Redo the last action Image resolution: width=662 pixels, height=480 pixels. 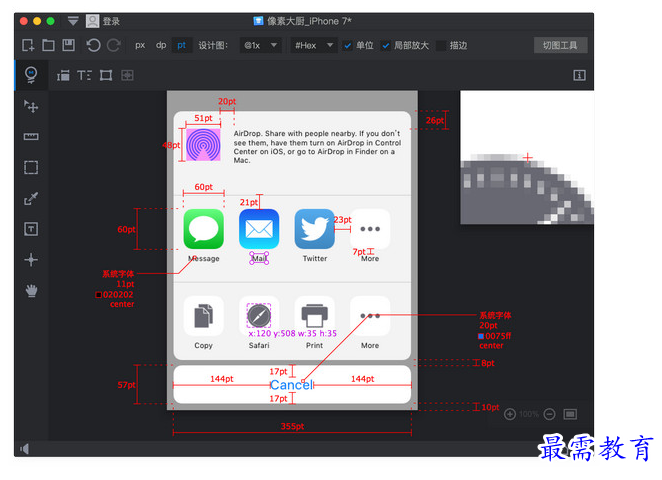pyautogui.click(x=114, y=45)
